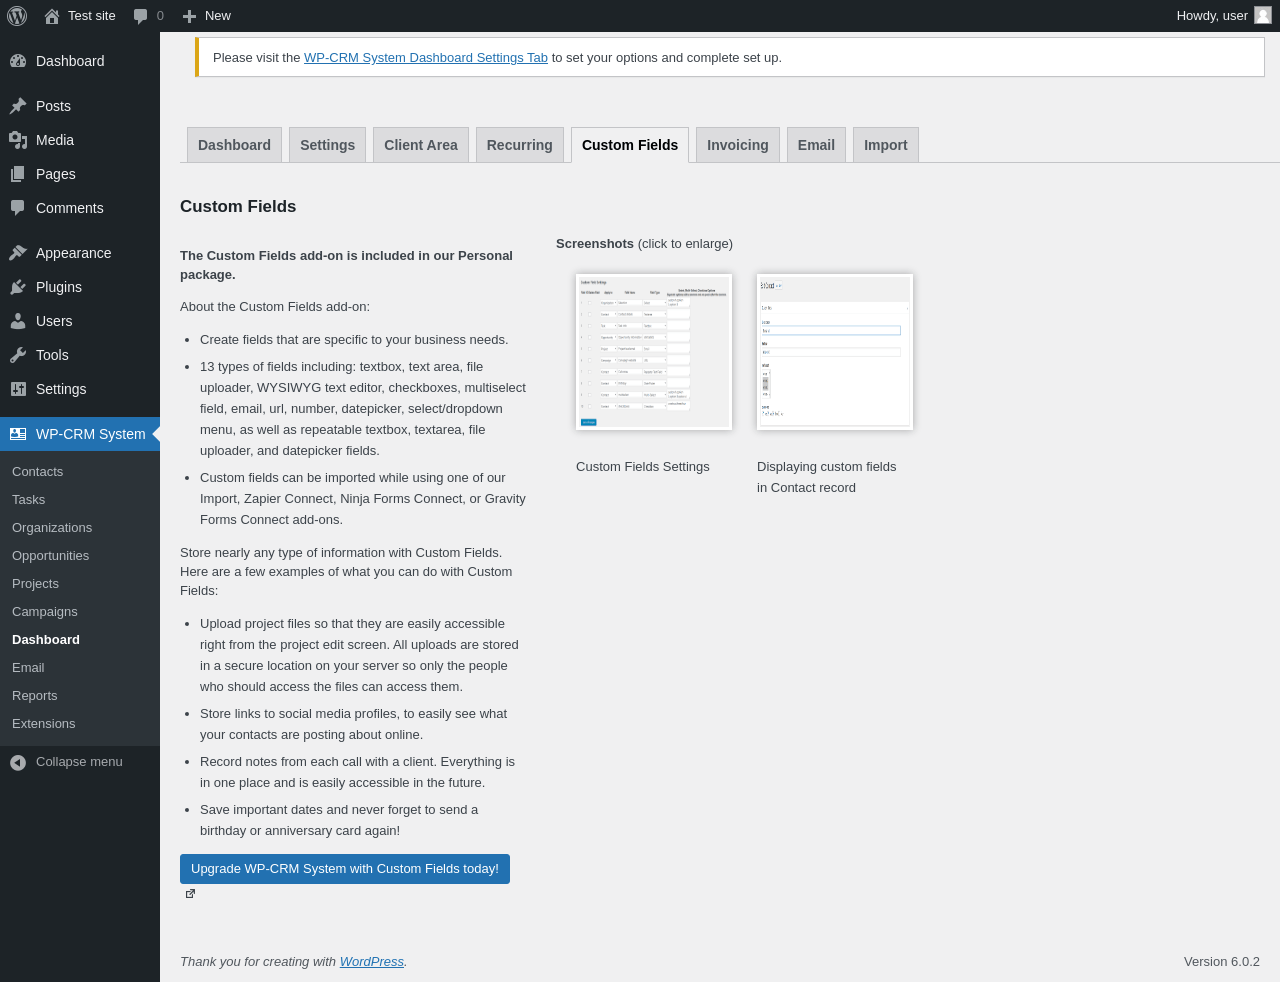This screenshot has height=982, width=1280.
Task: Open the Email tab
Action: 816,145
